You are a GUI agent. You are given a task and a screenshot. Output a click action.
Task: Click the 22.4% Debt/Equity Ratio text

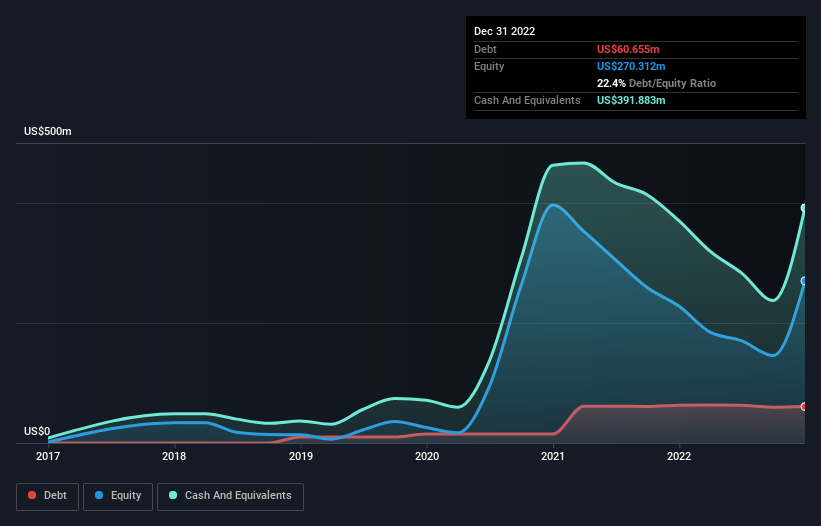pos(656,83)
